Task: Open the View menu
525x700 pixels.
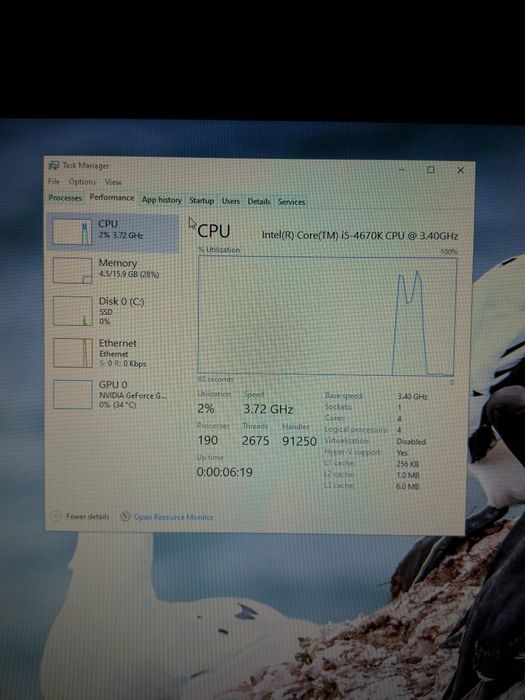Action: [x=113, y=182]
